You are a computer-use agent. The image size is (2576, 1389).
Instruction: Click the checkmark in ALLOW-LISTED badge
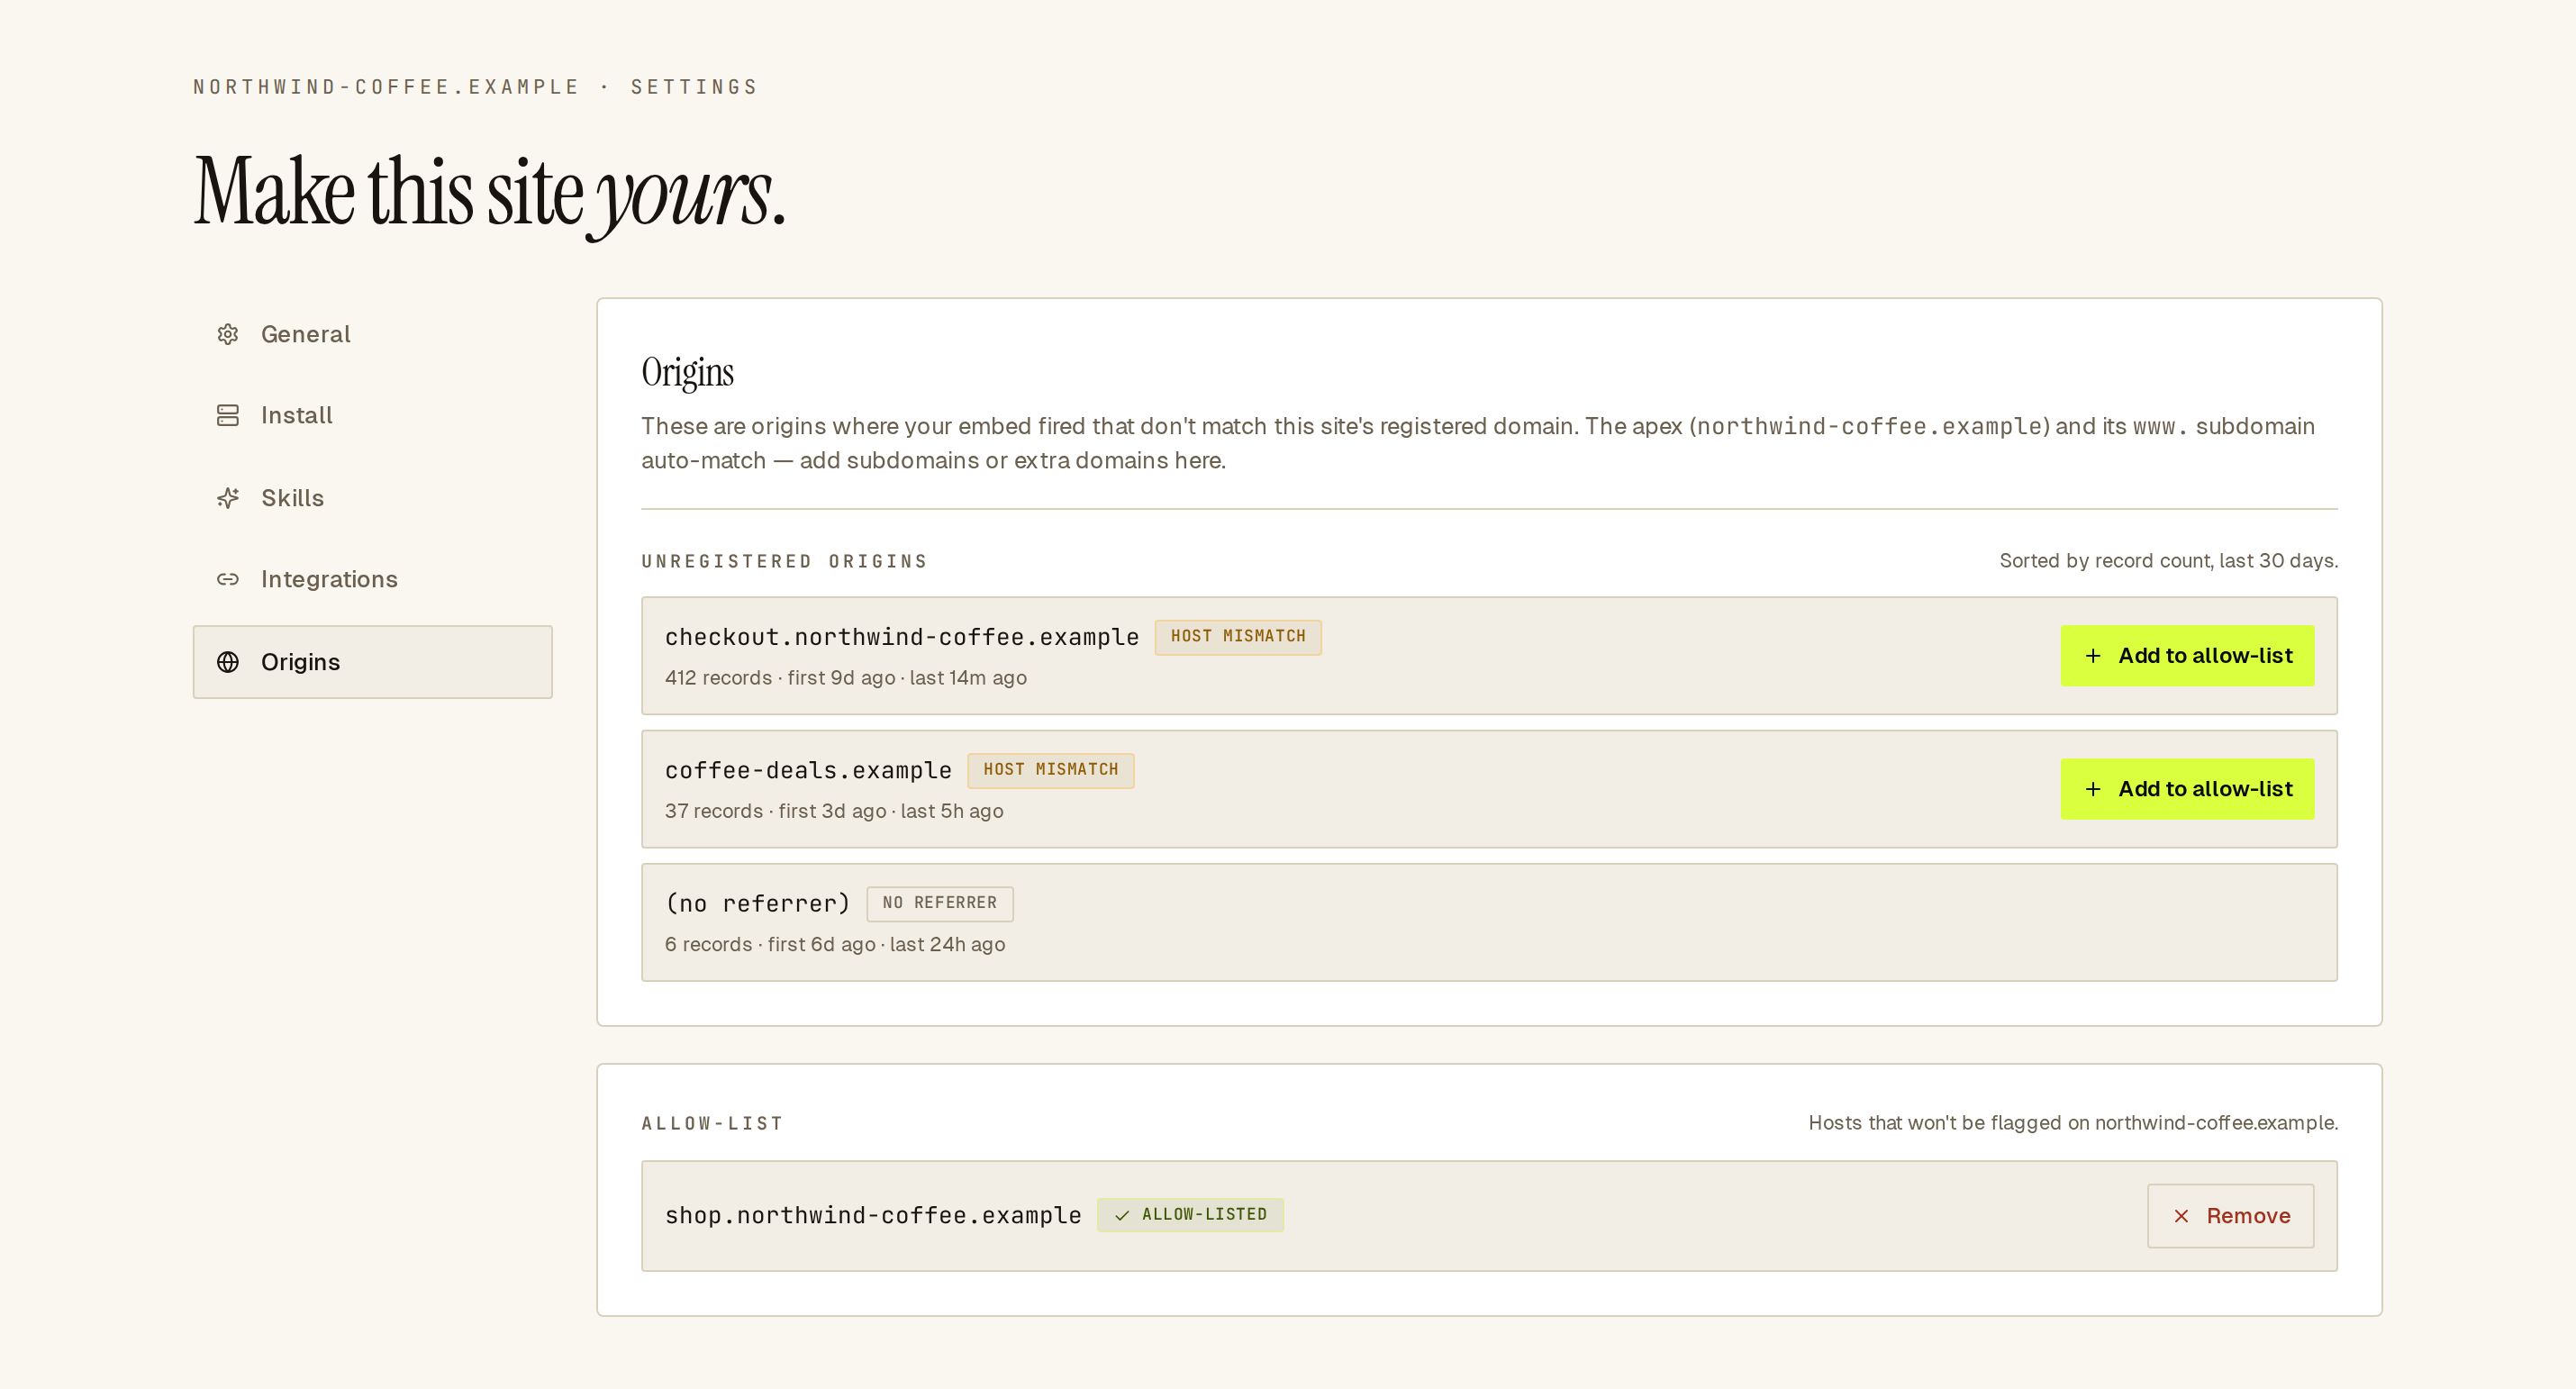1122,1215
